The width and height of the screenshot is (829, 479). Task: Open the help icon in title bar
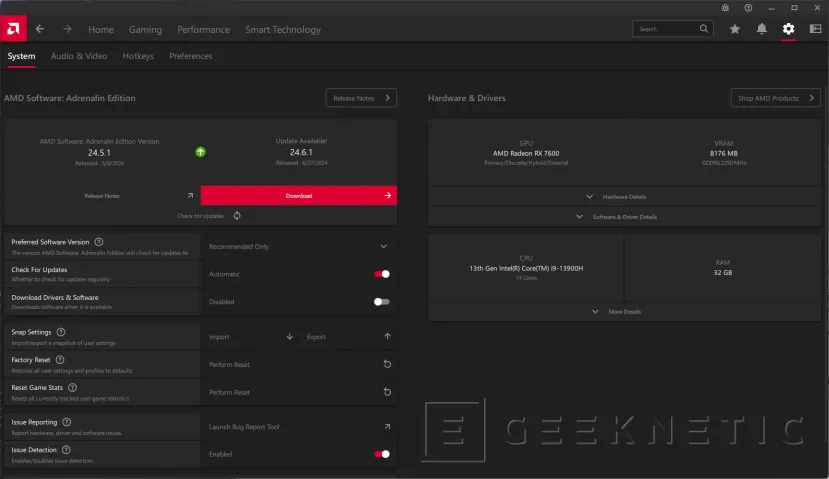click(748, 8)
